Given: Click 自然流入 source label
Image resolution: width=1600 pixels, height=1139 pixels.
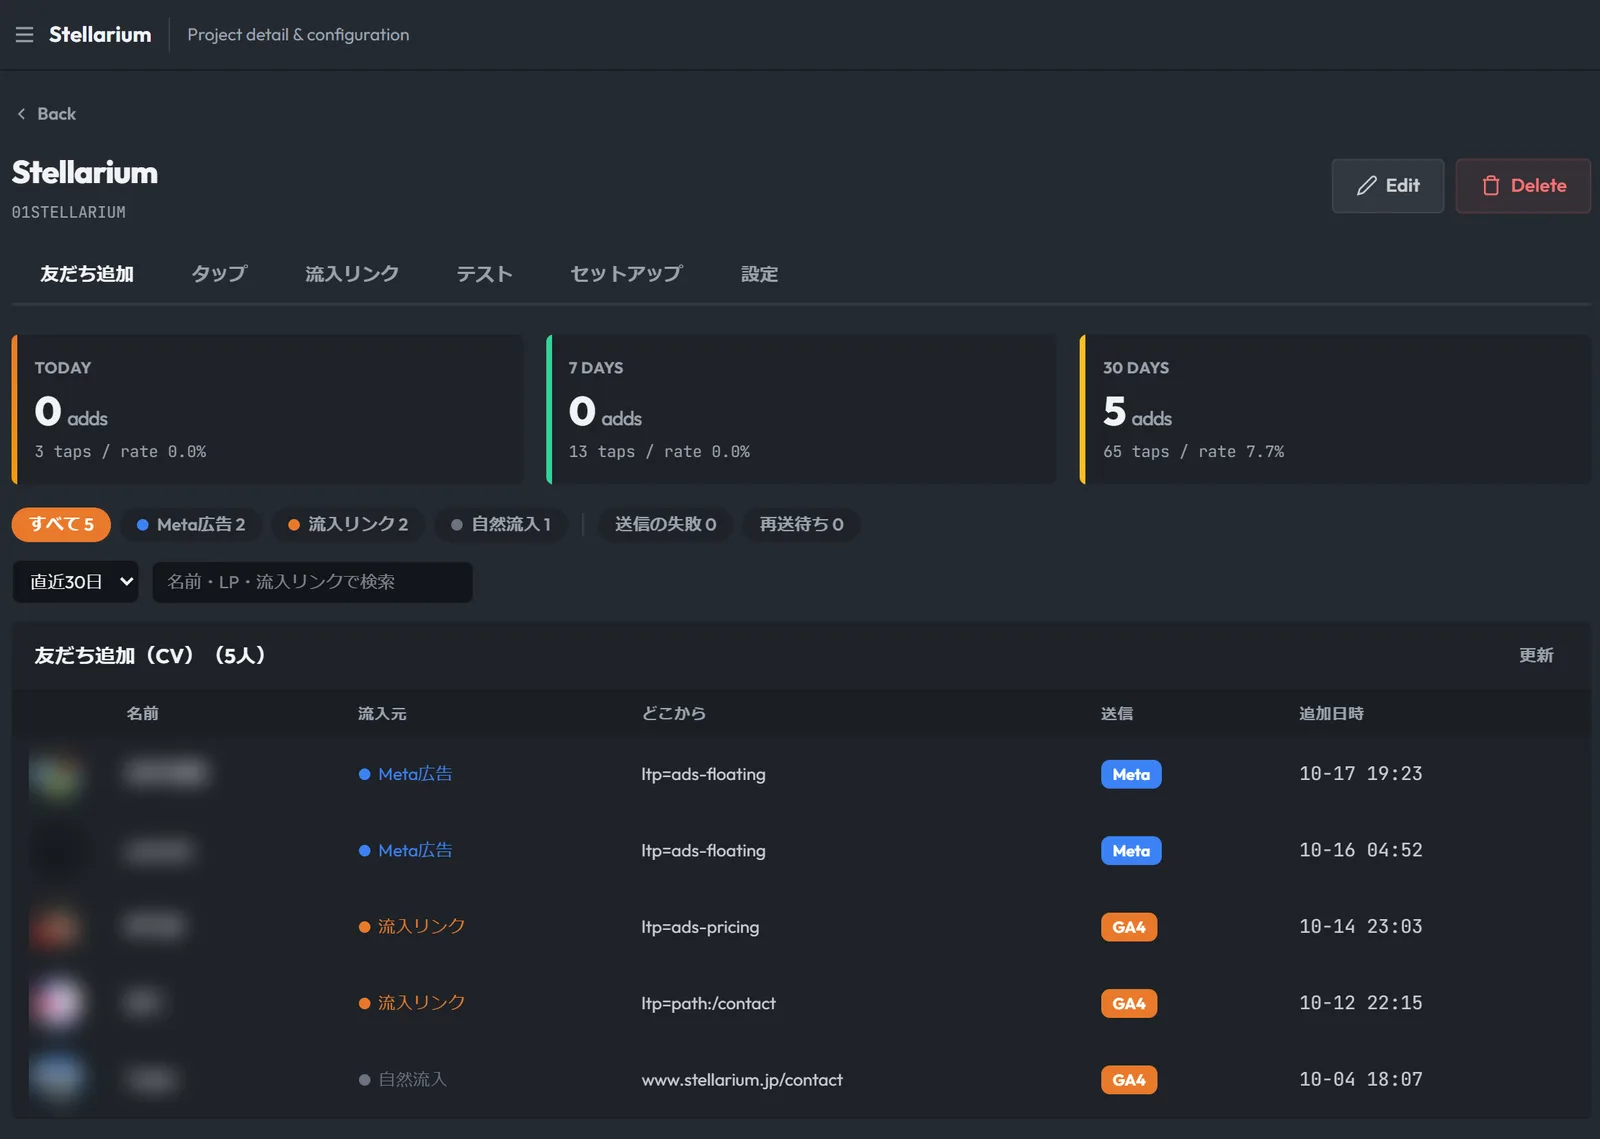Looking at the screenshot, I should click(403, 1080).
